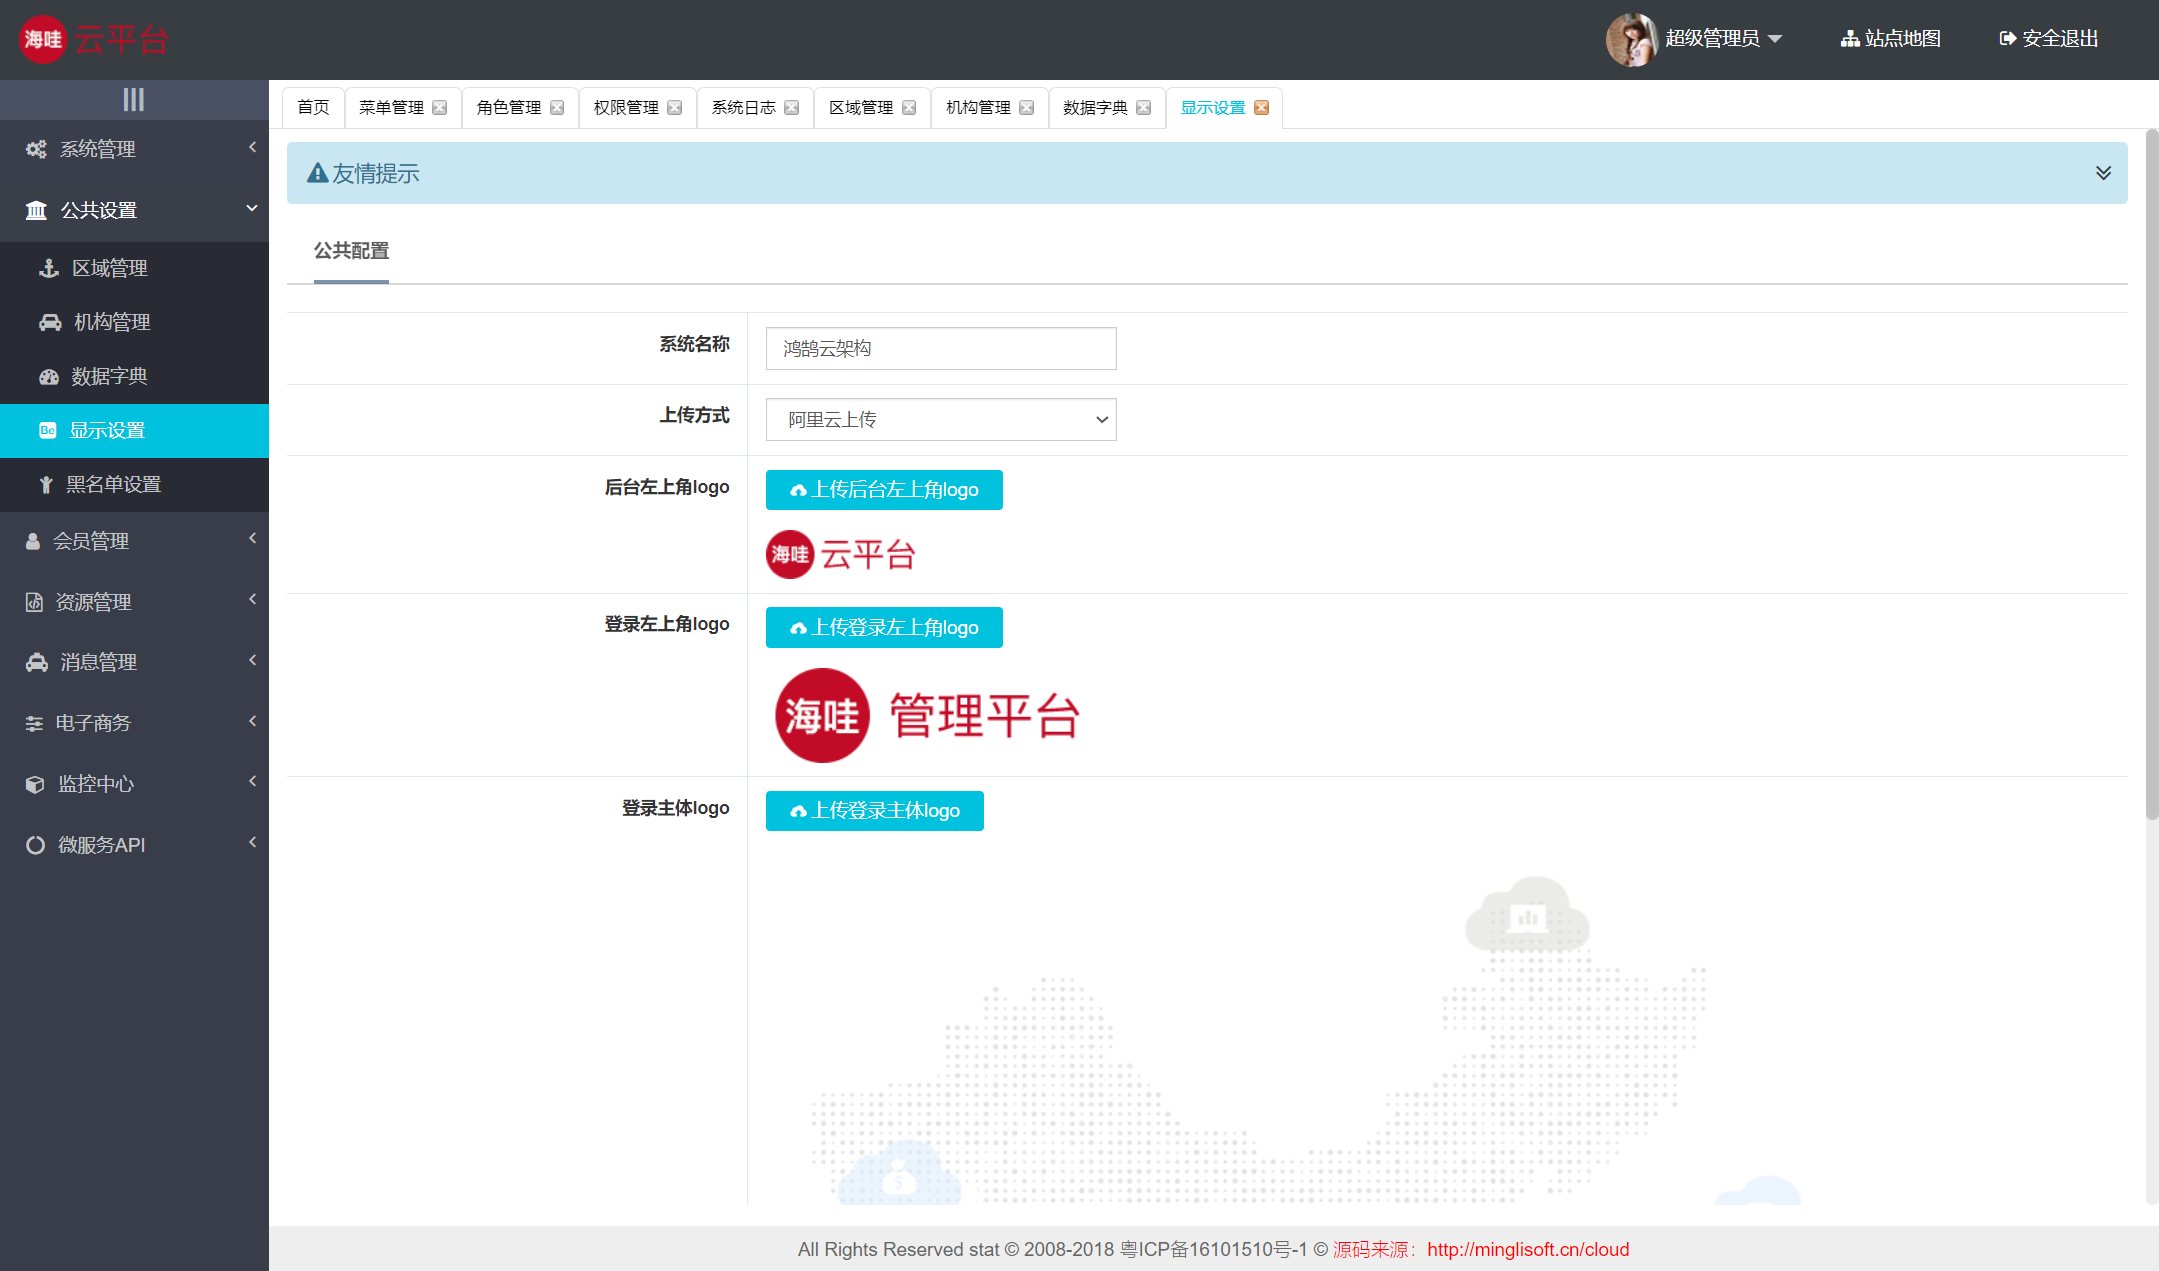Viewport: 2159px width, 1271px height.
Task: Switch to the 系统日志 tab
Action: (744, 107)
